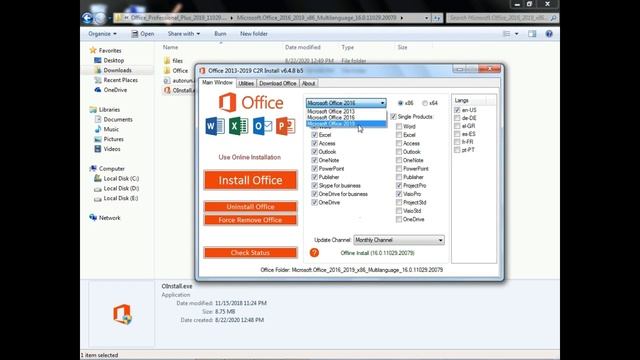The width and height of the screenshot is (640, 360).
Task: Sort files by the Name column header
Action: (x=170, y=47)
